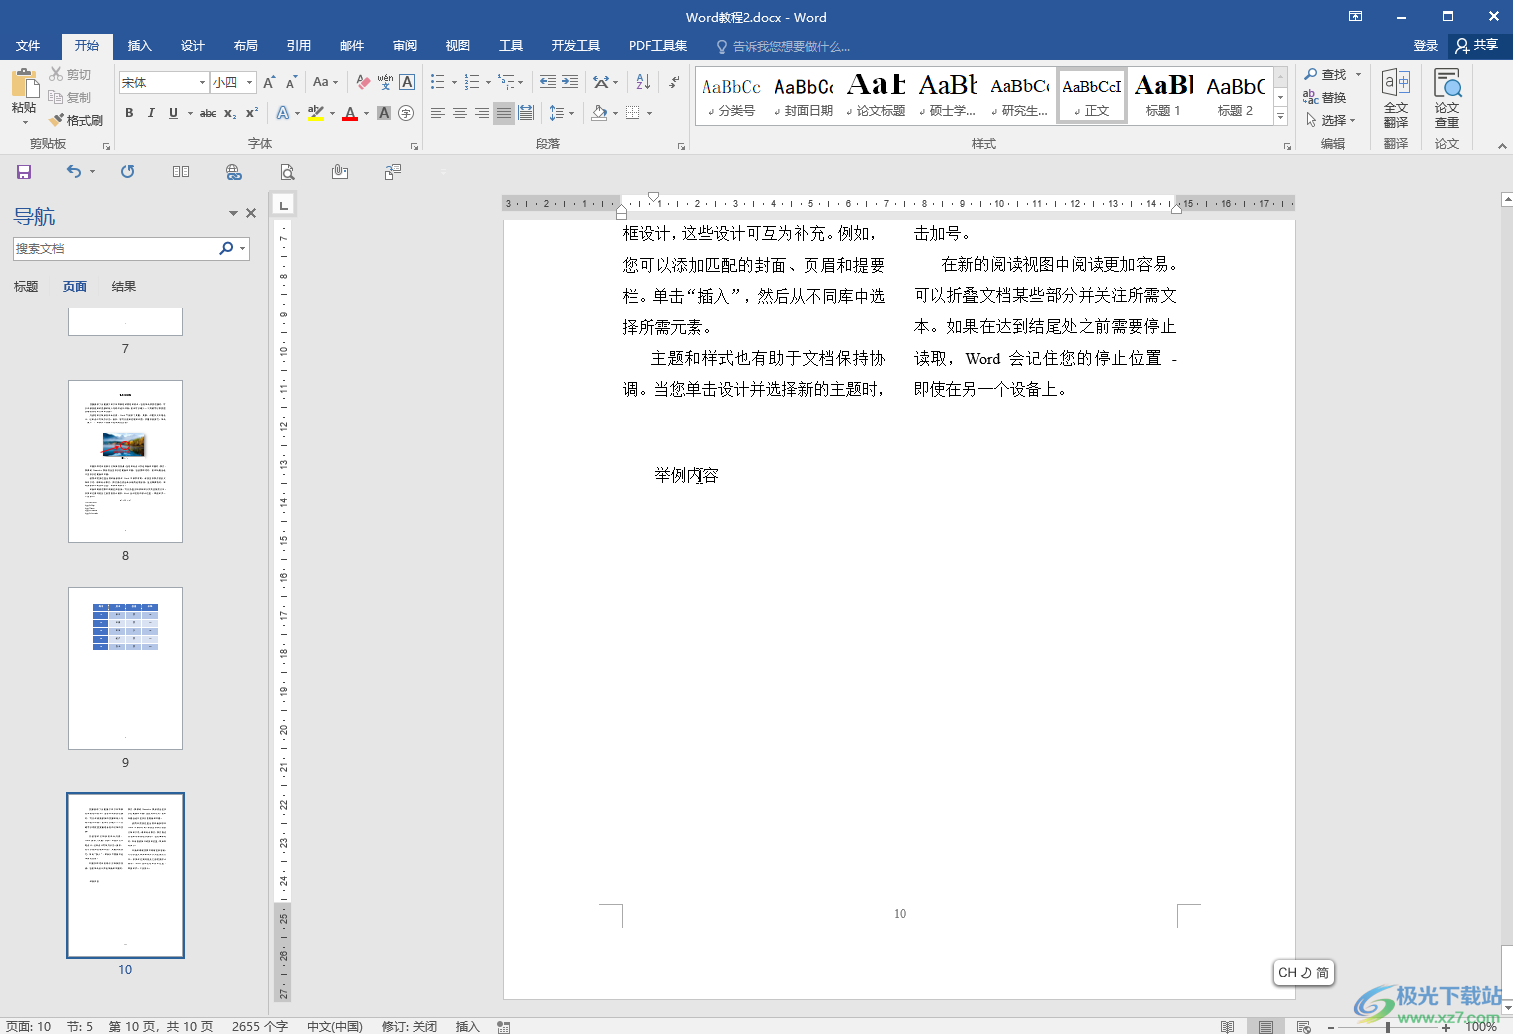Open line spacing dropdown
The height and width of the screenshot is (1034, 1513).
click(562, 113)
